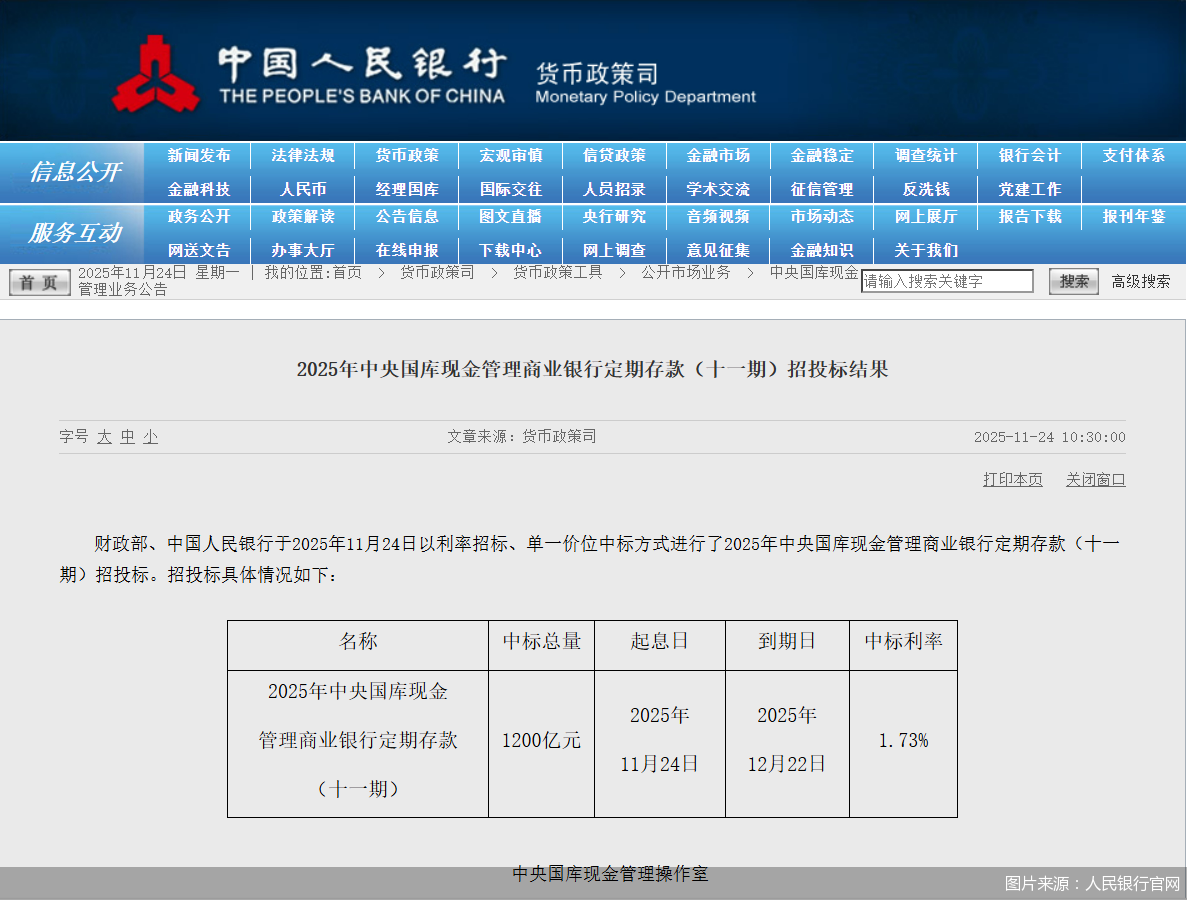Click the 首页 home button icon

[x=38, y=281]
